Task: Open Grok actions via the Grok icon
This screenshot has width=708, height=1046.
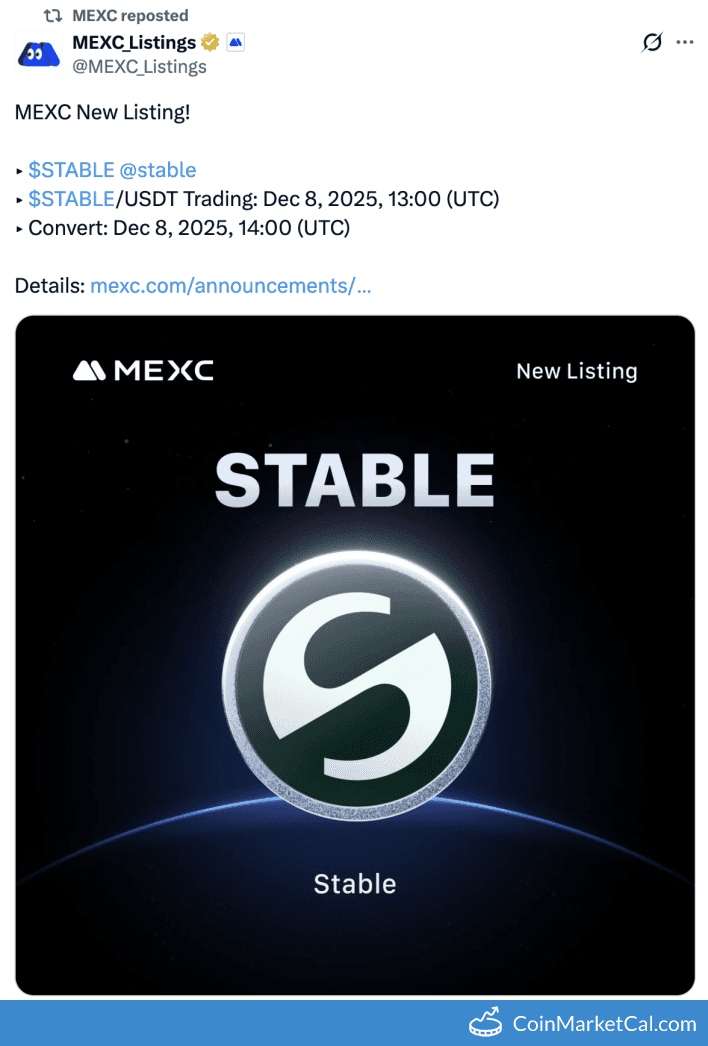Action: coord(651,42)
